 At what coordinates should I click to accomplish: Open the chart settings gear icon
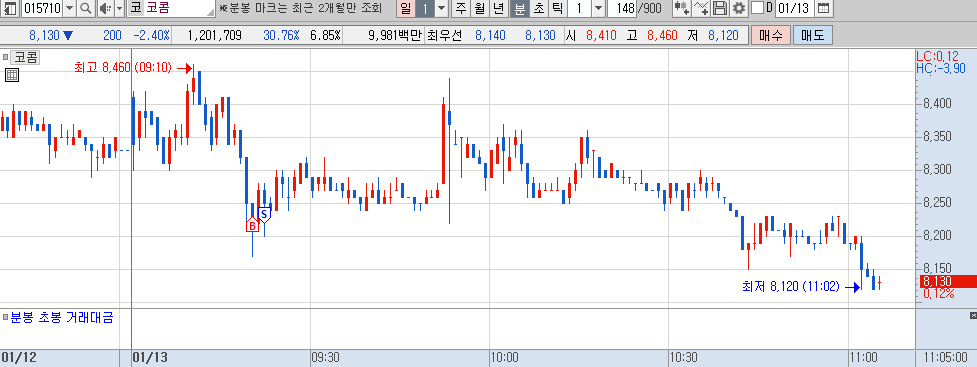point(739,9)
